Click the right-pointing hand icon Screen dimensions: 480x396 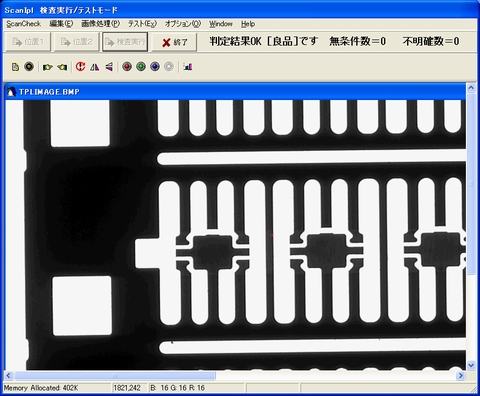(48, 67)
